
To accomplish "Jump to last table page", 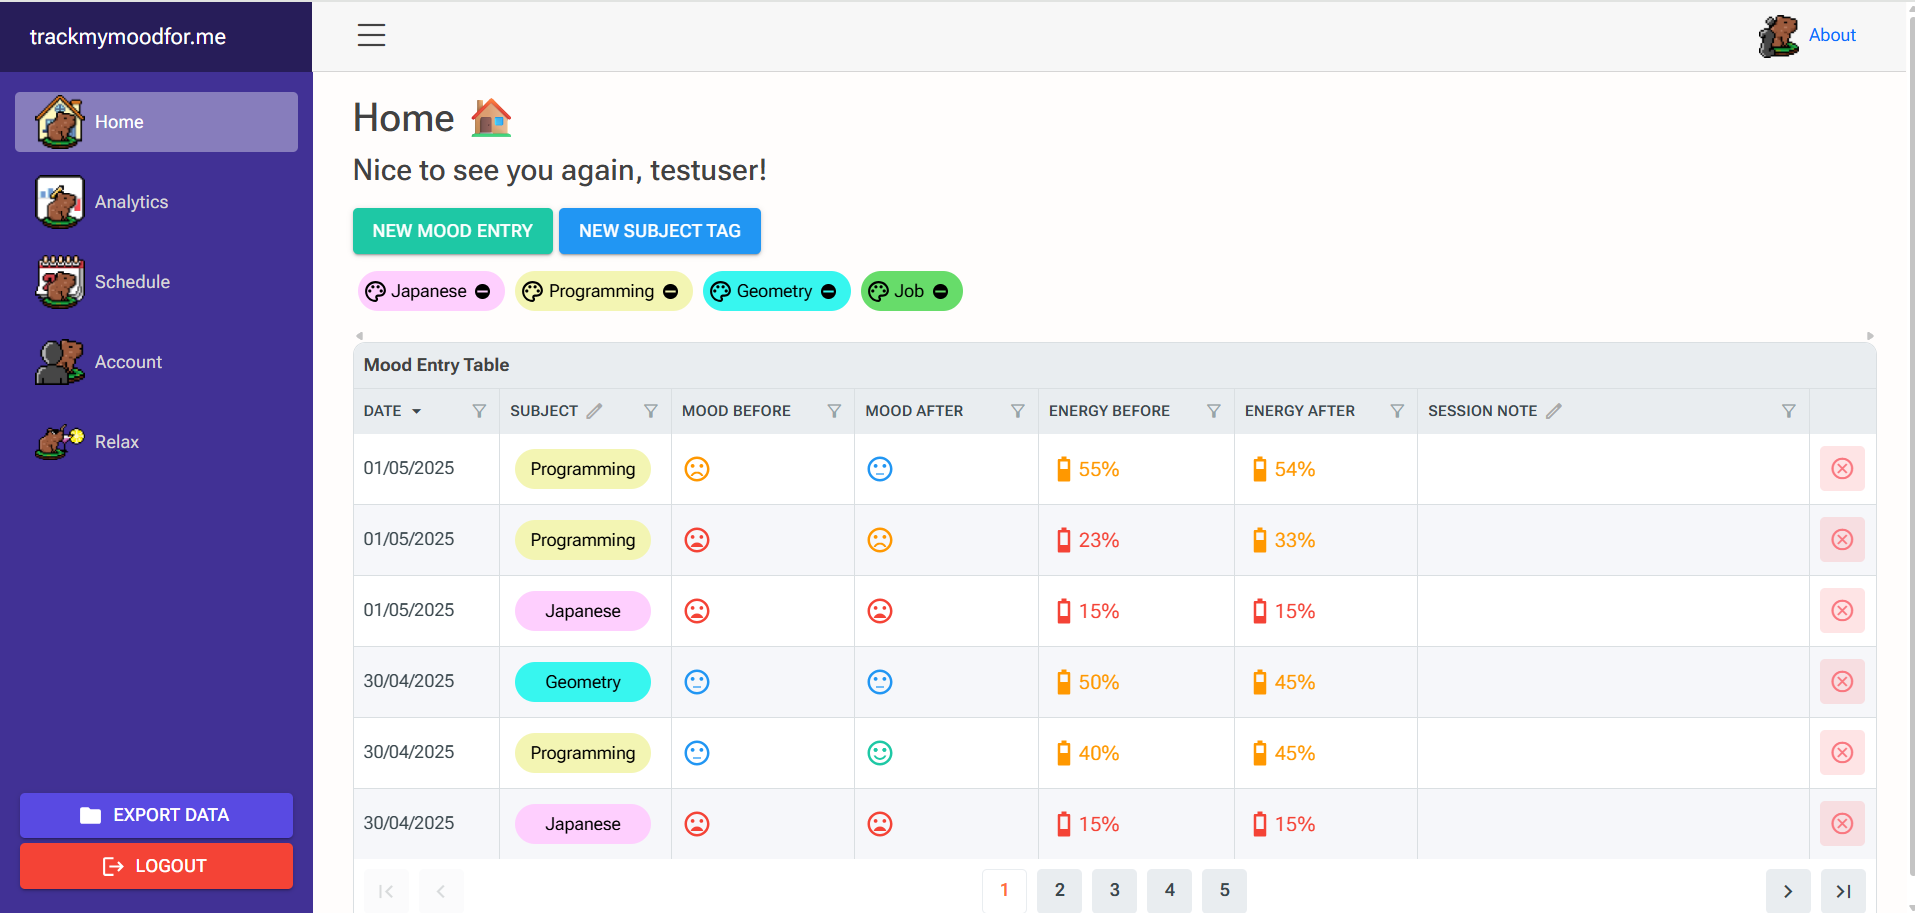I will pyautogui.click(x=1843, y=891).
